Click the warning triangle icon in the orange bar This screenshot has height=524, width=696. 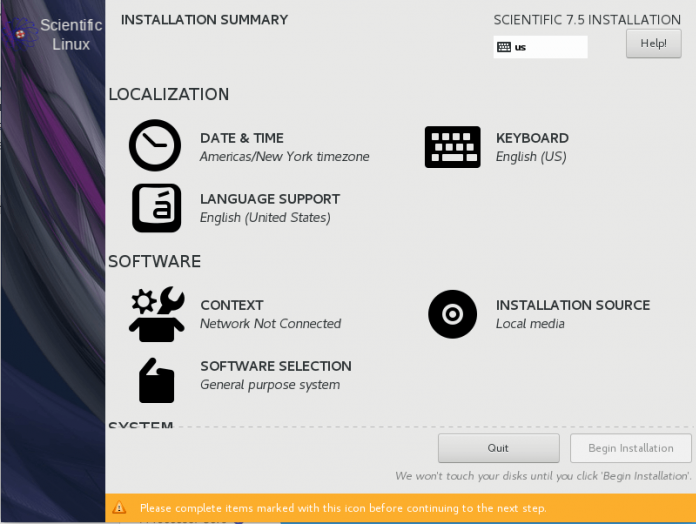[x=119, y=507]
